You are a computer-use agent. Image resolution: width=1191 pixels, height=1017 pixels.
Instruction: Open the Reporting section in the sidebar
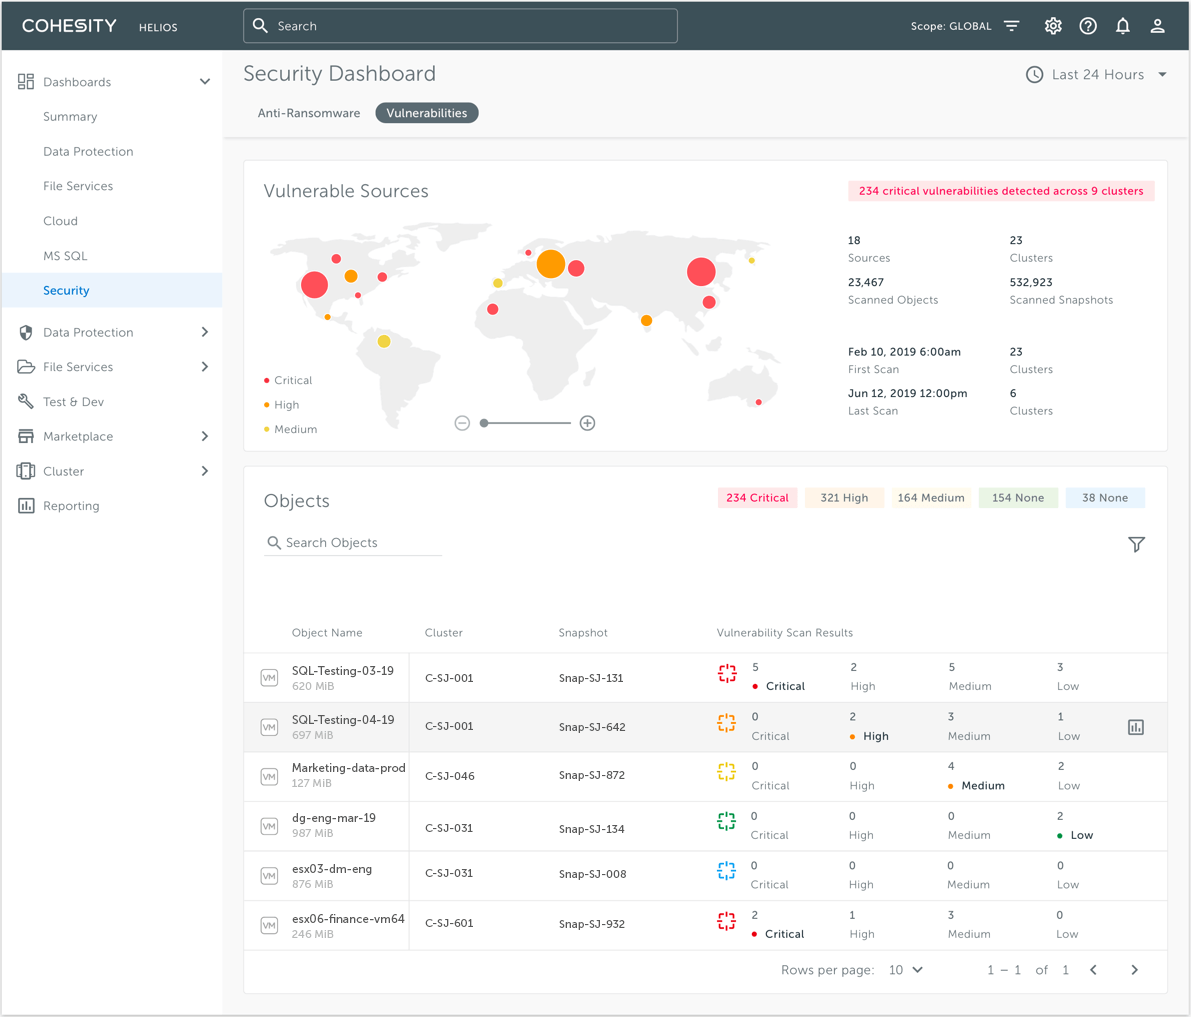[71, 506]
